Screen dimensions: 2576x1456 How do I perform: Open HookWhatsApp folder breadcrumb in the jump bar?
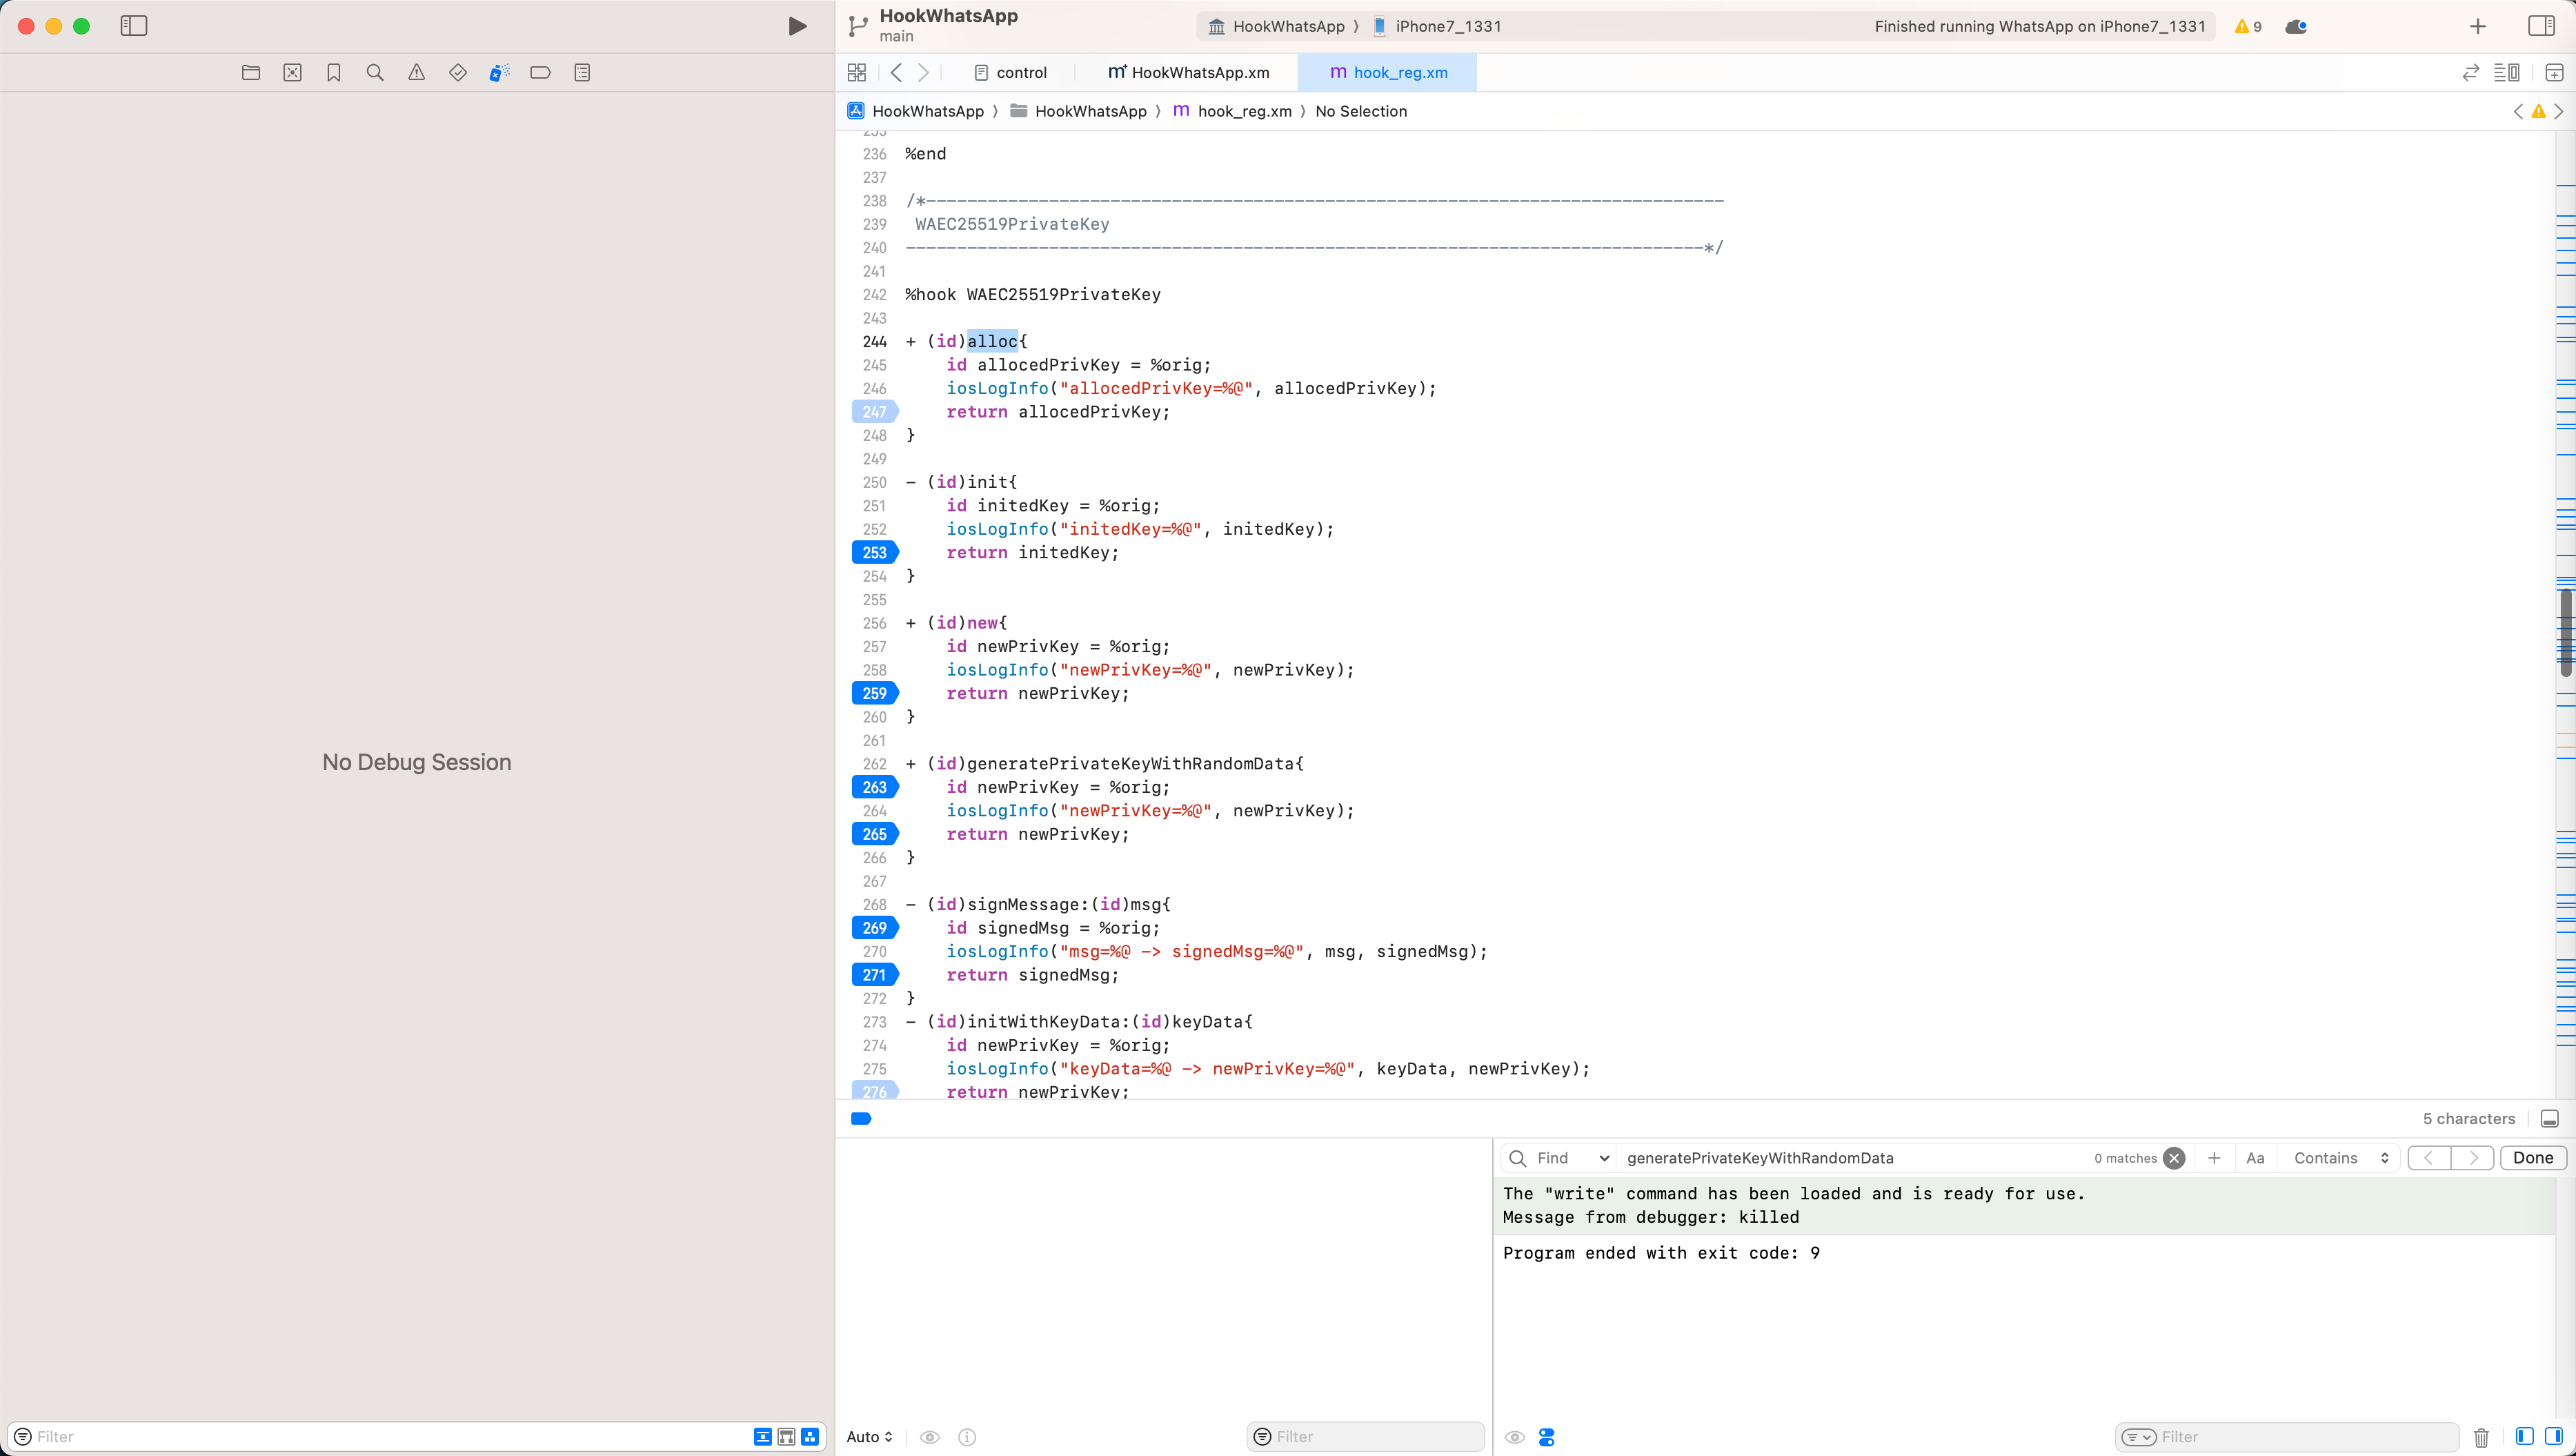[x=1078, y=111]
